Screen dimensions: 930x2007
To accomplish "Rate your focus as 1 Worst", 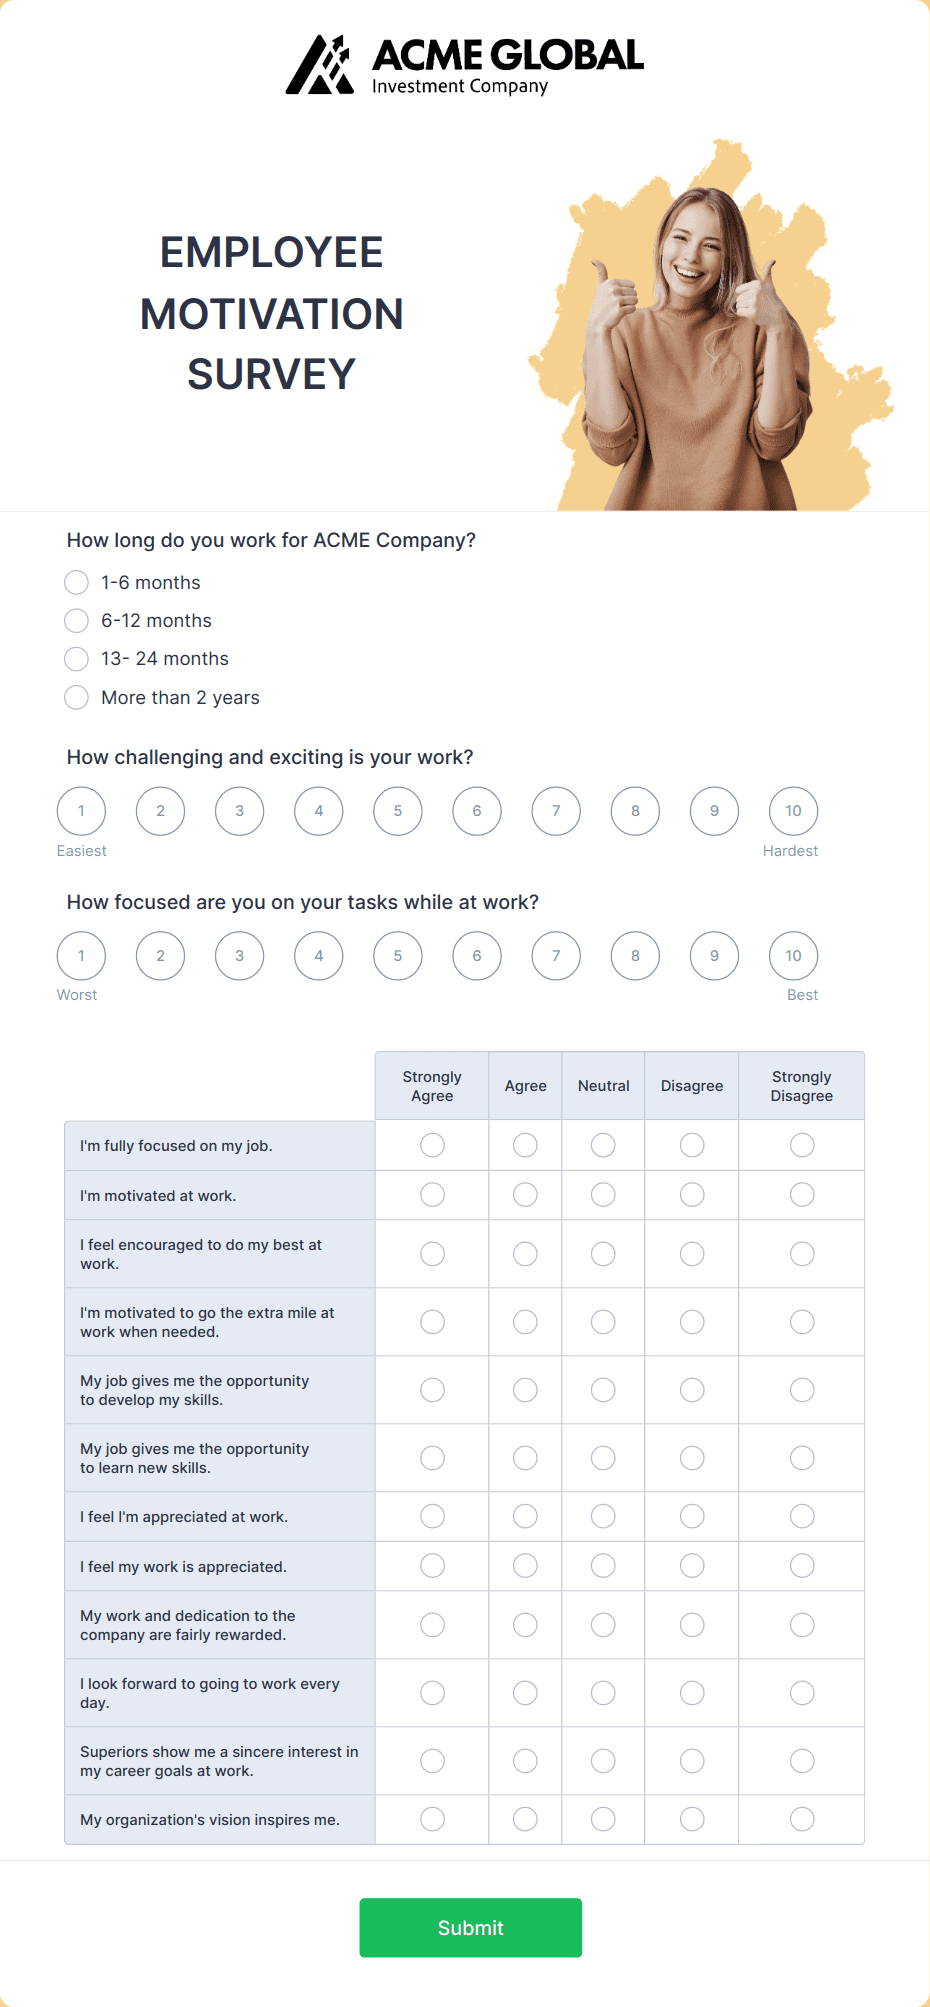I will pos(81,956).
